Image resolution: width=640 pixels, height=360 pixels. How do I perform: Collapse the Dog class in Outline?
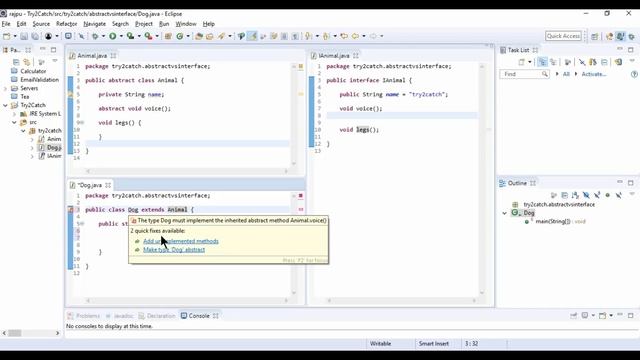click(x=504, y=213)
